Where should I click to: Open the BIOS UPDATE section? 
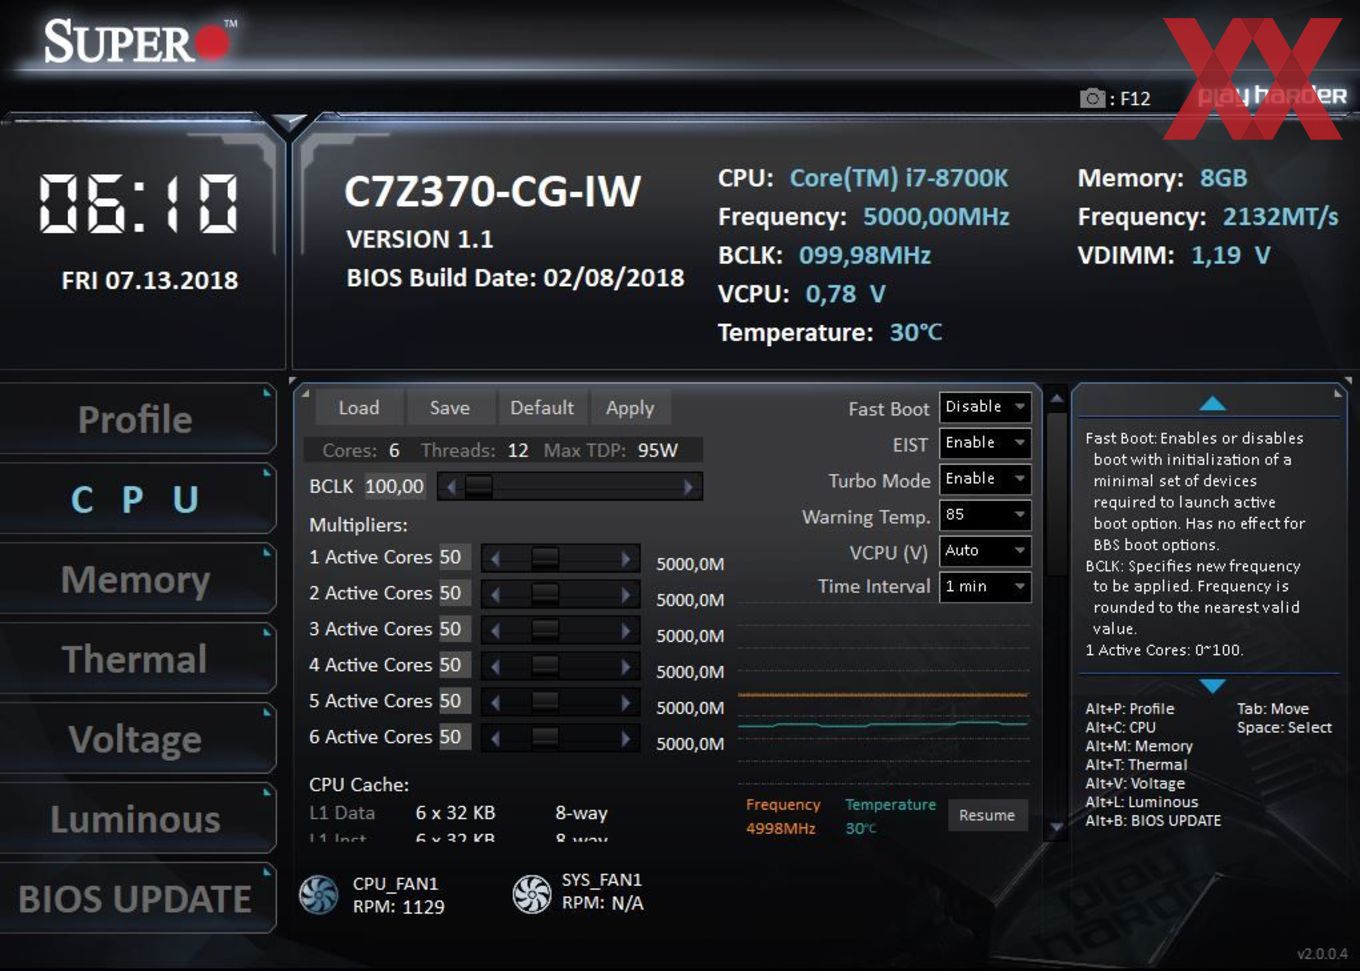click(136, 899)
